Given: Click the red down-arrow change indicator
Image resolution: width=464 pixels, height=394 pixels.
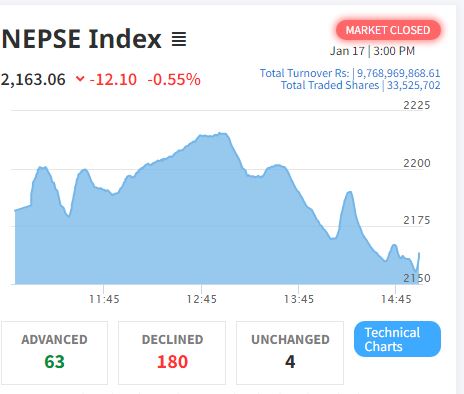Looking at the screenshot, I should 80,79.
